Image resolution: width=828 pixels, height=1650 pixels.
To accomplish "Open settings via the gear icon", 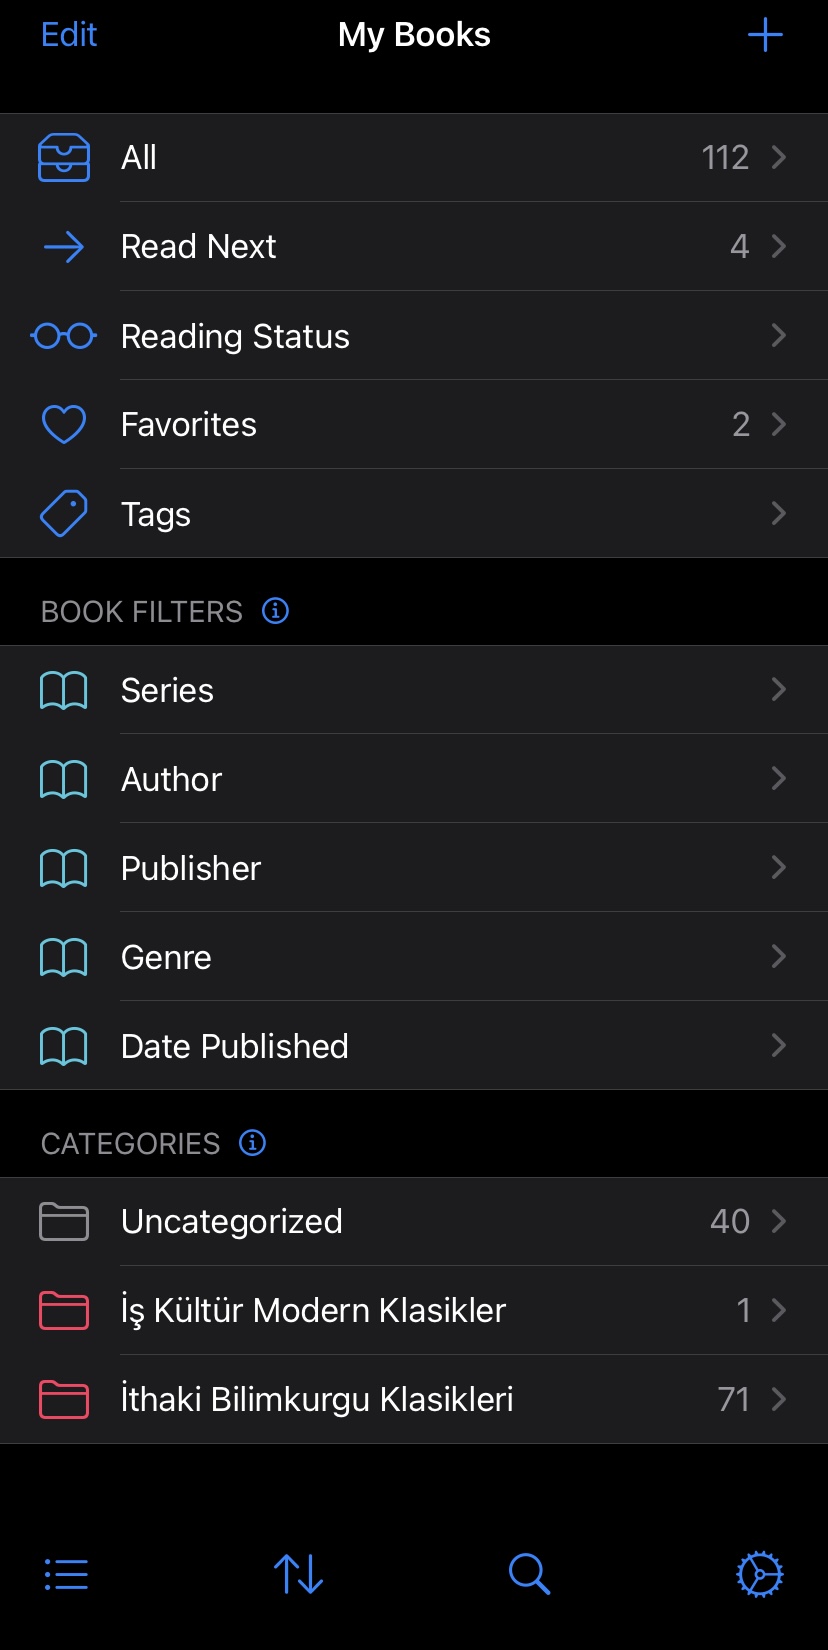I will point(759,1574).
